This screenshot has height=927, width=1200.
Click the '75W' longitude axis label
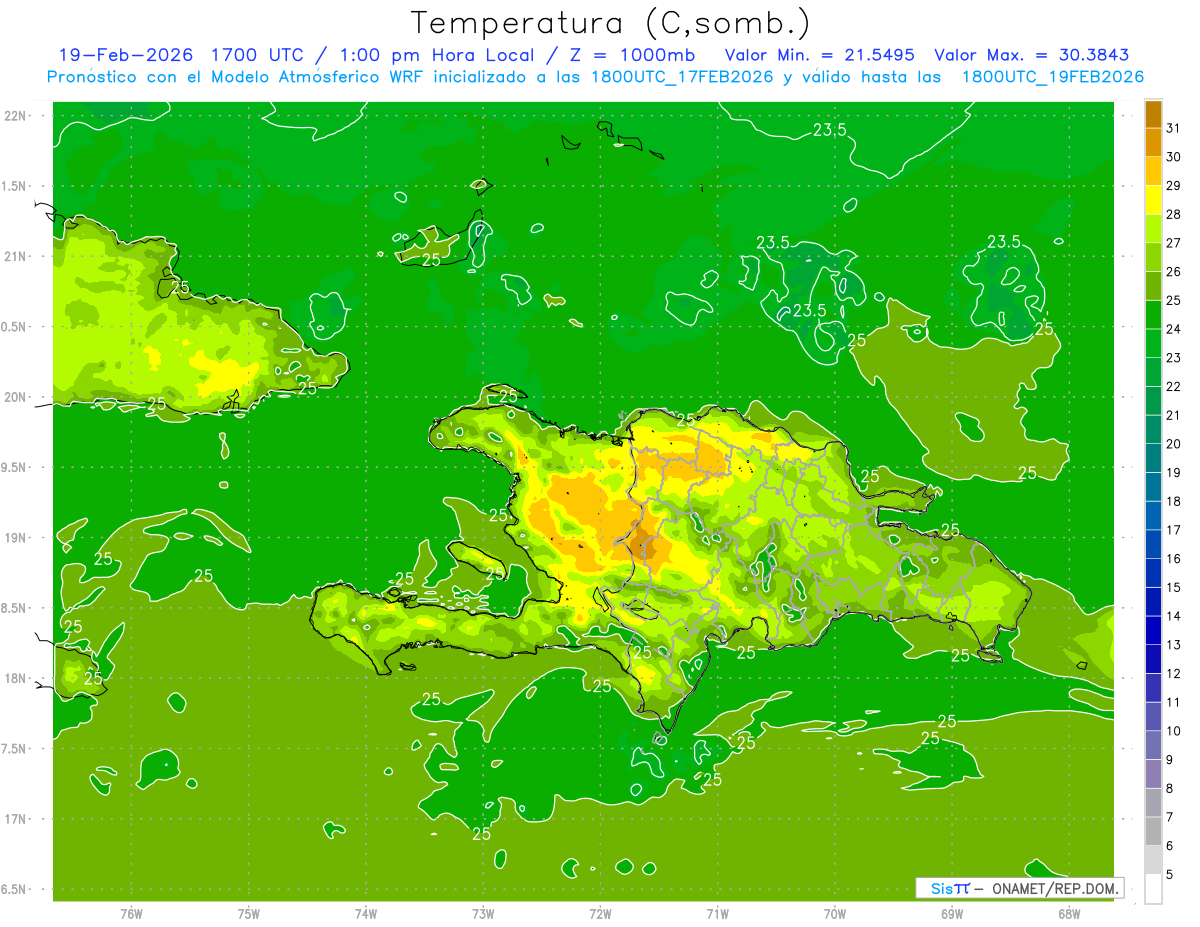(x=248, y=914)
